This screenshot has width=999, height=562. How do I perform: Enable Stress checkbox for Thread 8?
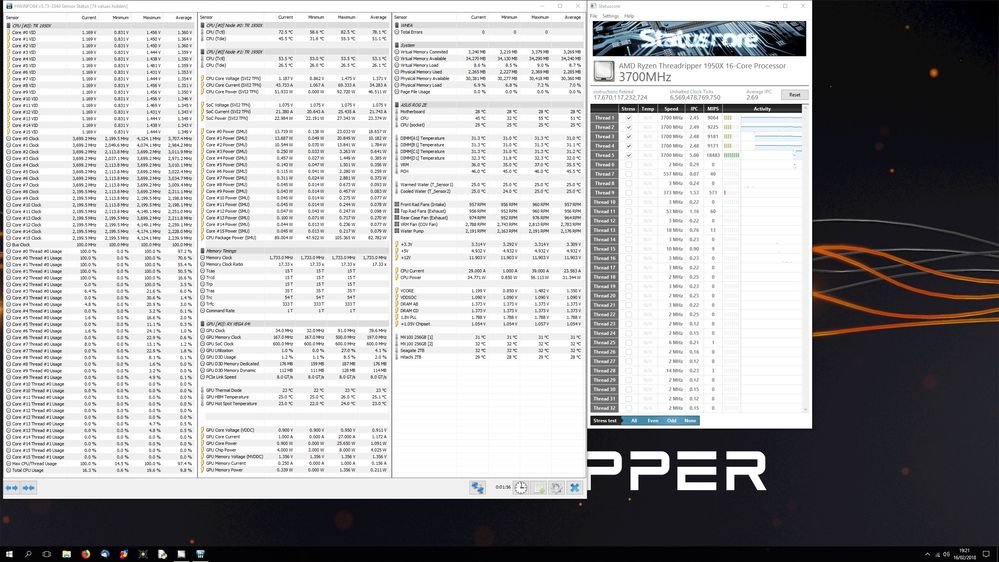click(628, 183)
